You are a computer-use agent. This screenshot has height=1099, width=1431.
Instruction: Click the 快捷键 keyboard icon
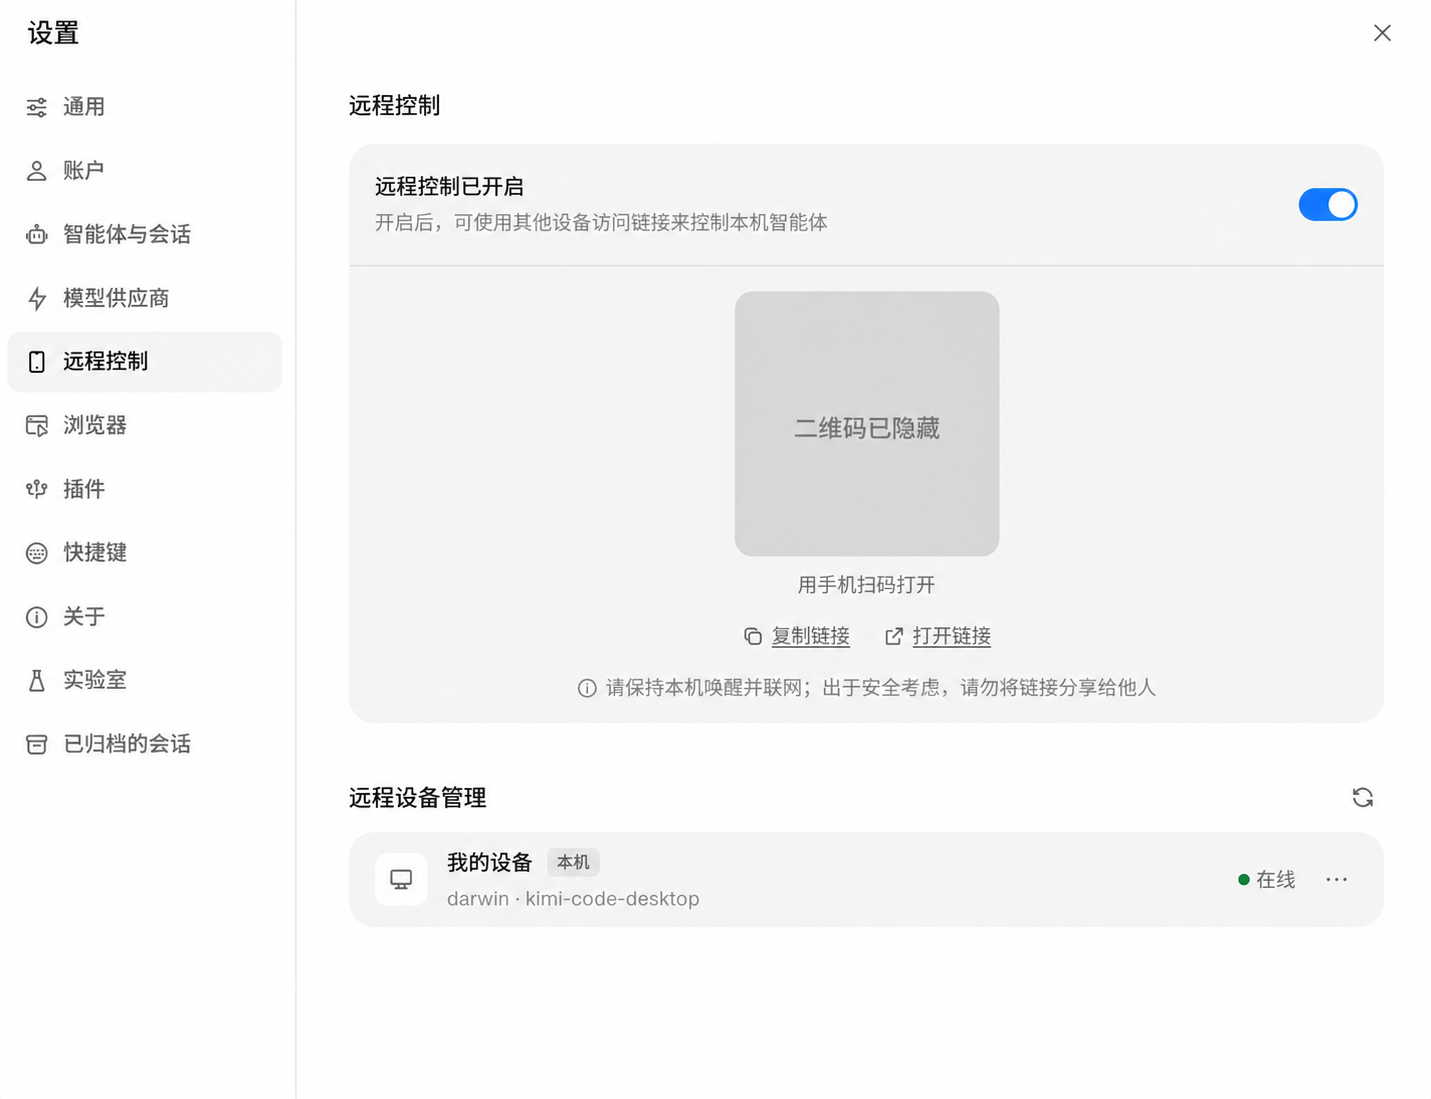[37, 553]
